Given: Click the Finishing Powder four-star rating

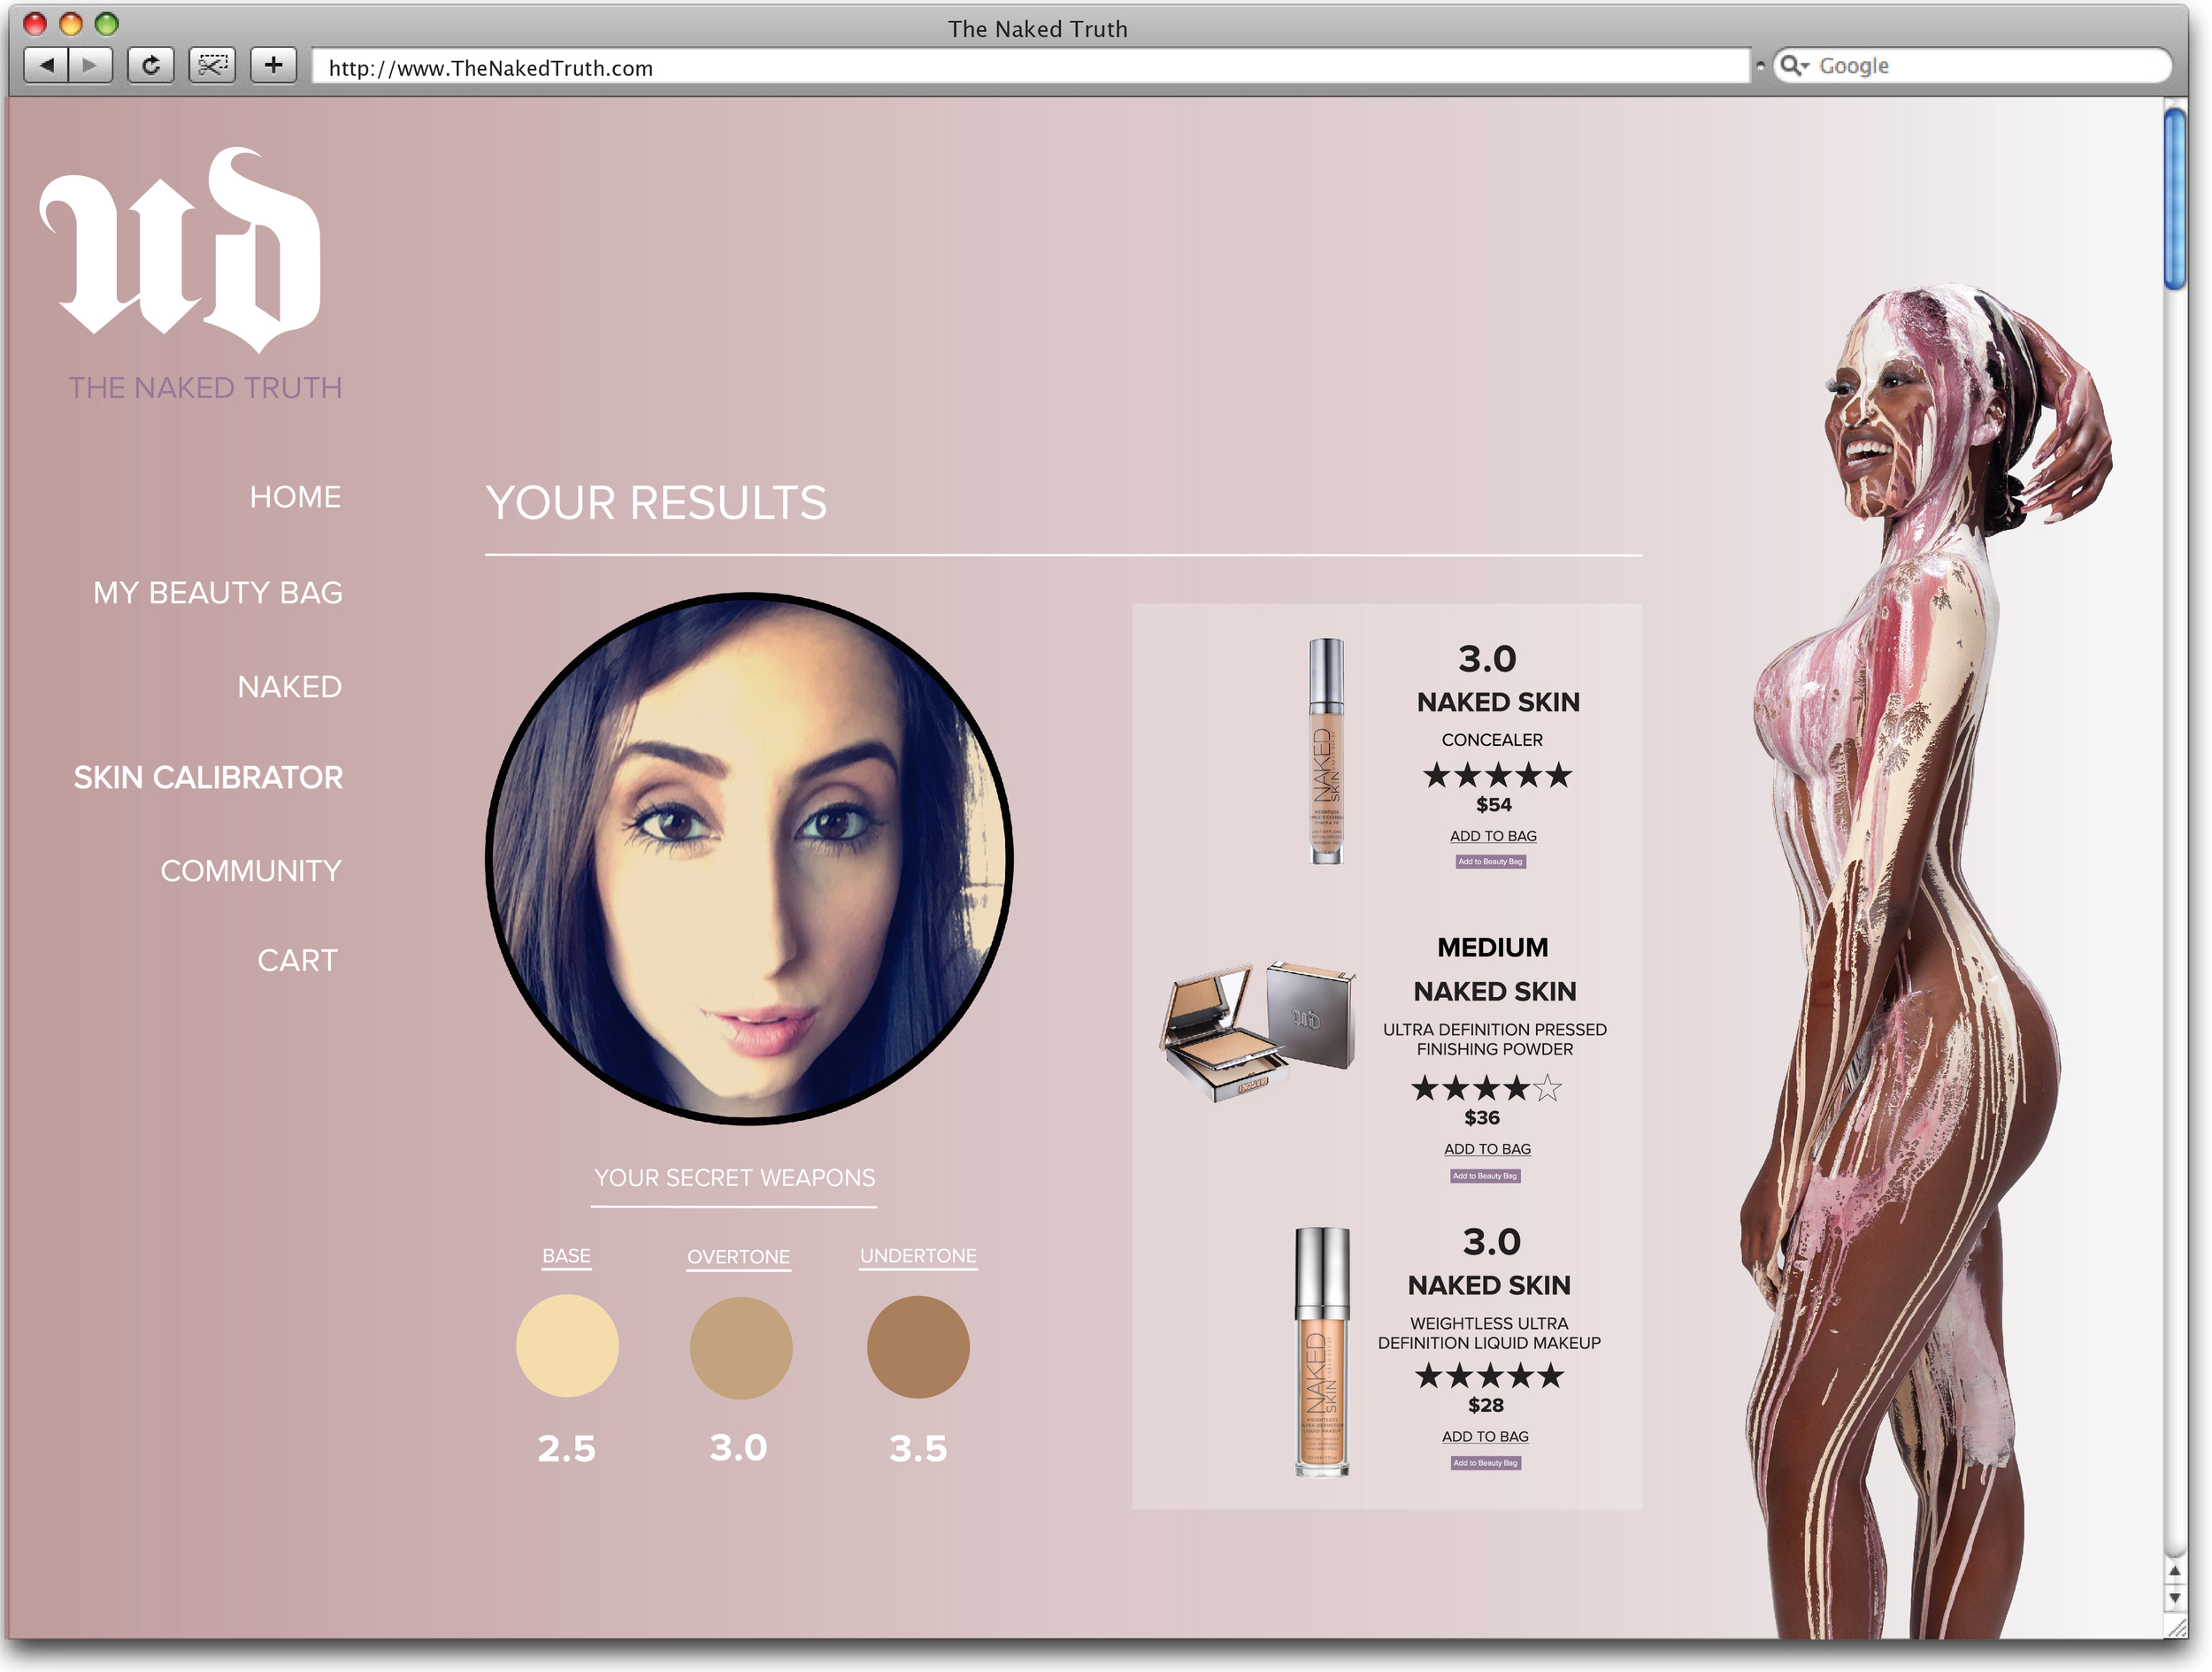Looking at the screenshot, I should [x=1487, y=1088].
